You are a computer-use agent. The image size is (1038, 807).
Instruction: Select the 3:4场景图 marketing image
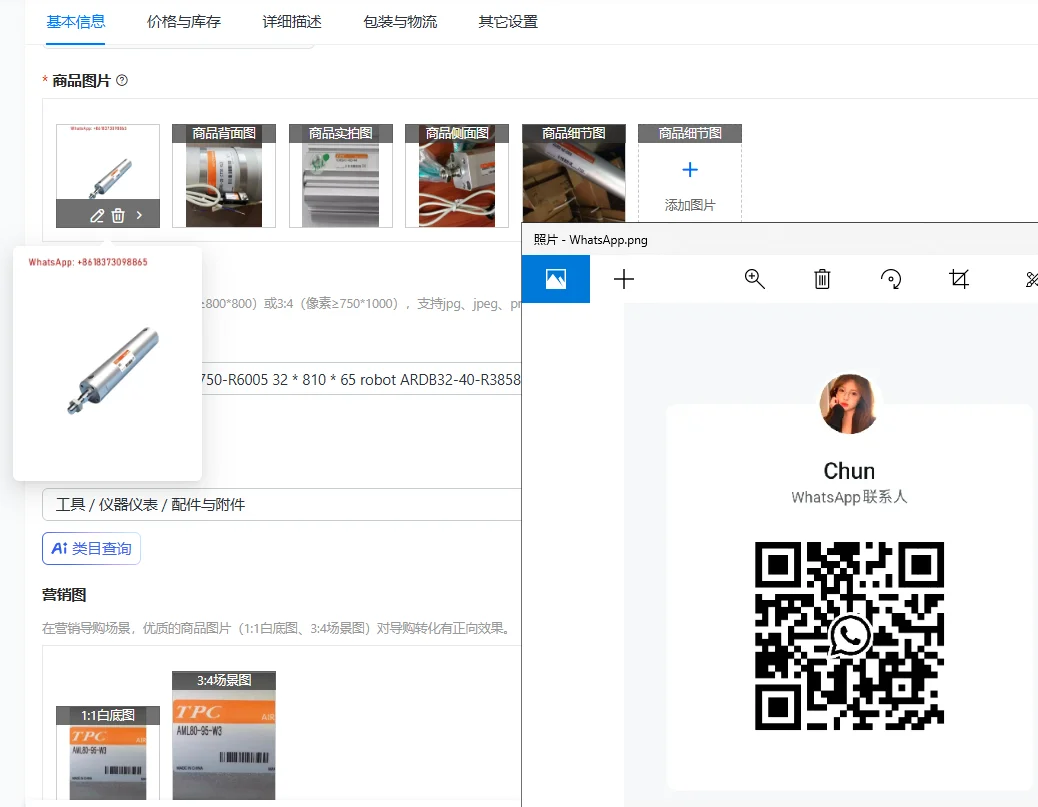[x=224, y=736]
